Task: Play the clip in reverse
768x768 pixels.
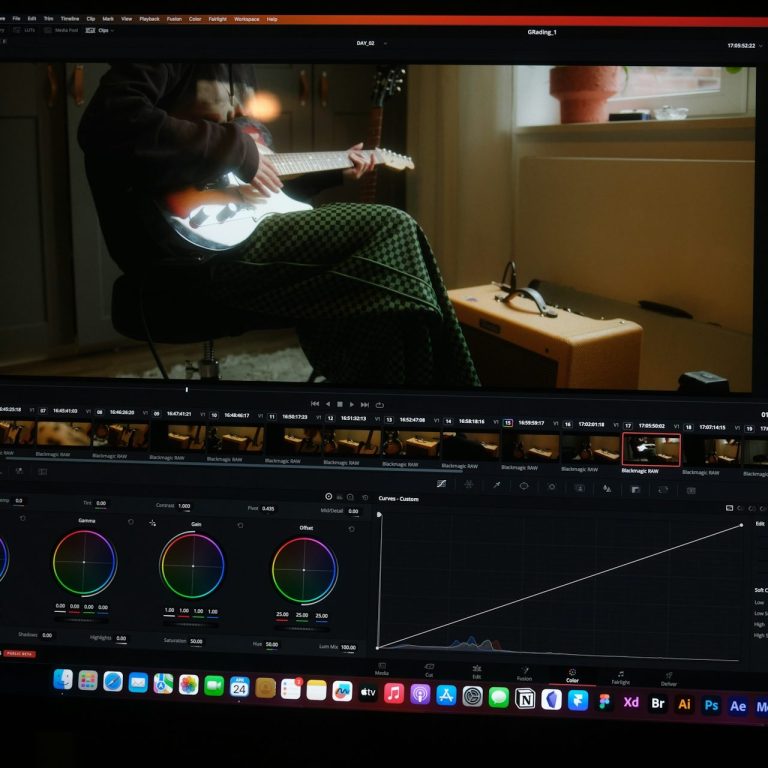Action: [328, 404]
